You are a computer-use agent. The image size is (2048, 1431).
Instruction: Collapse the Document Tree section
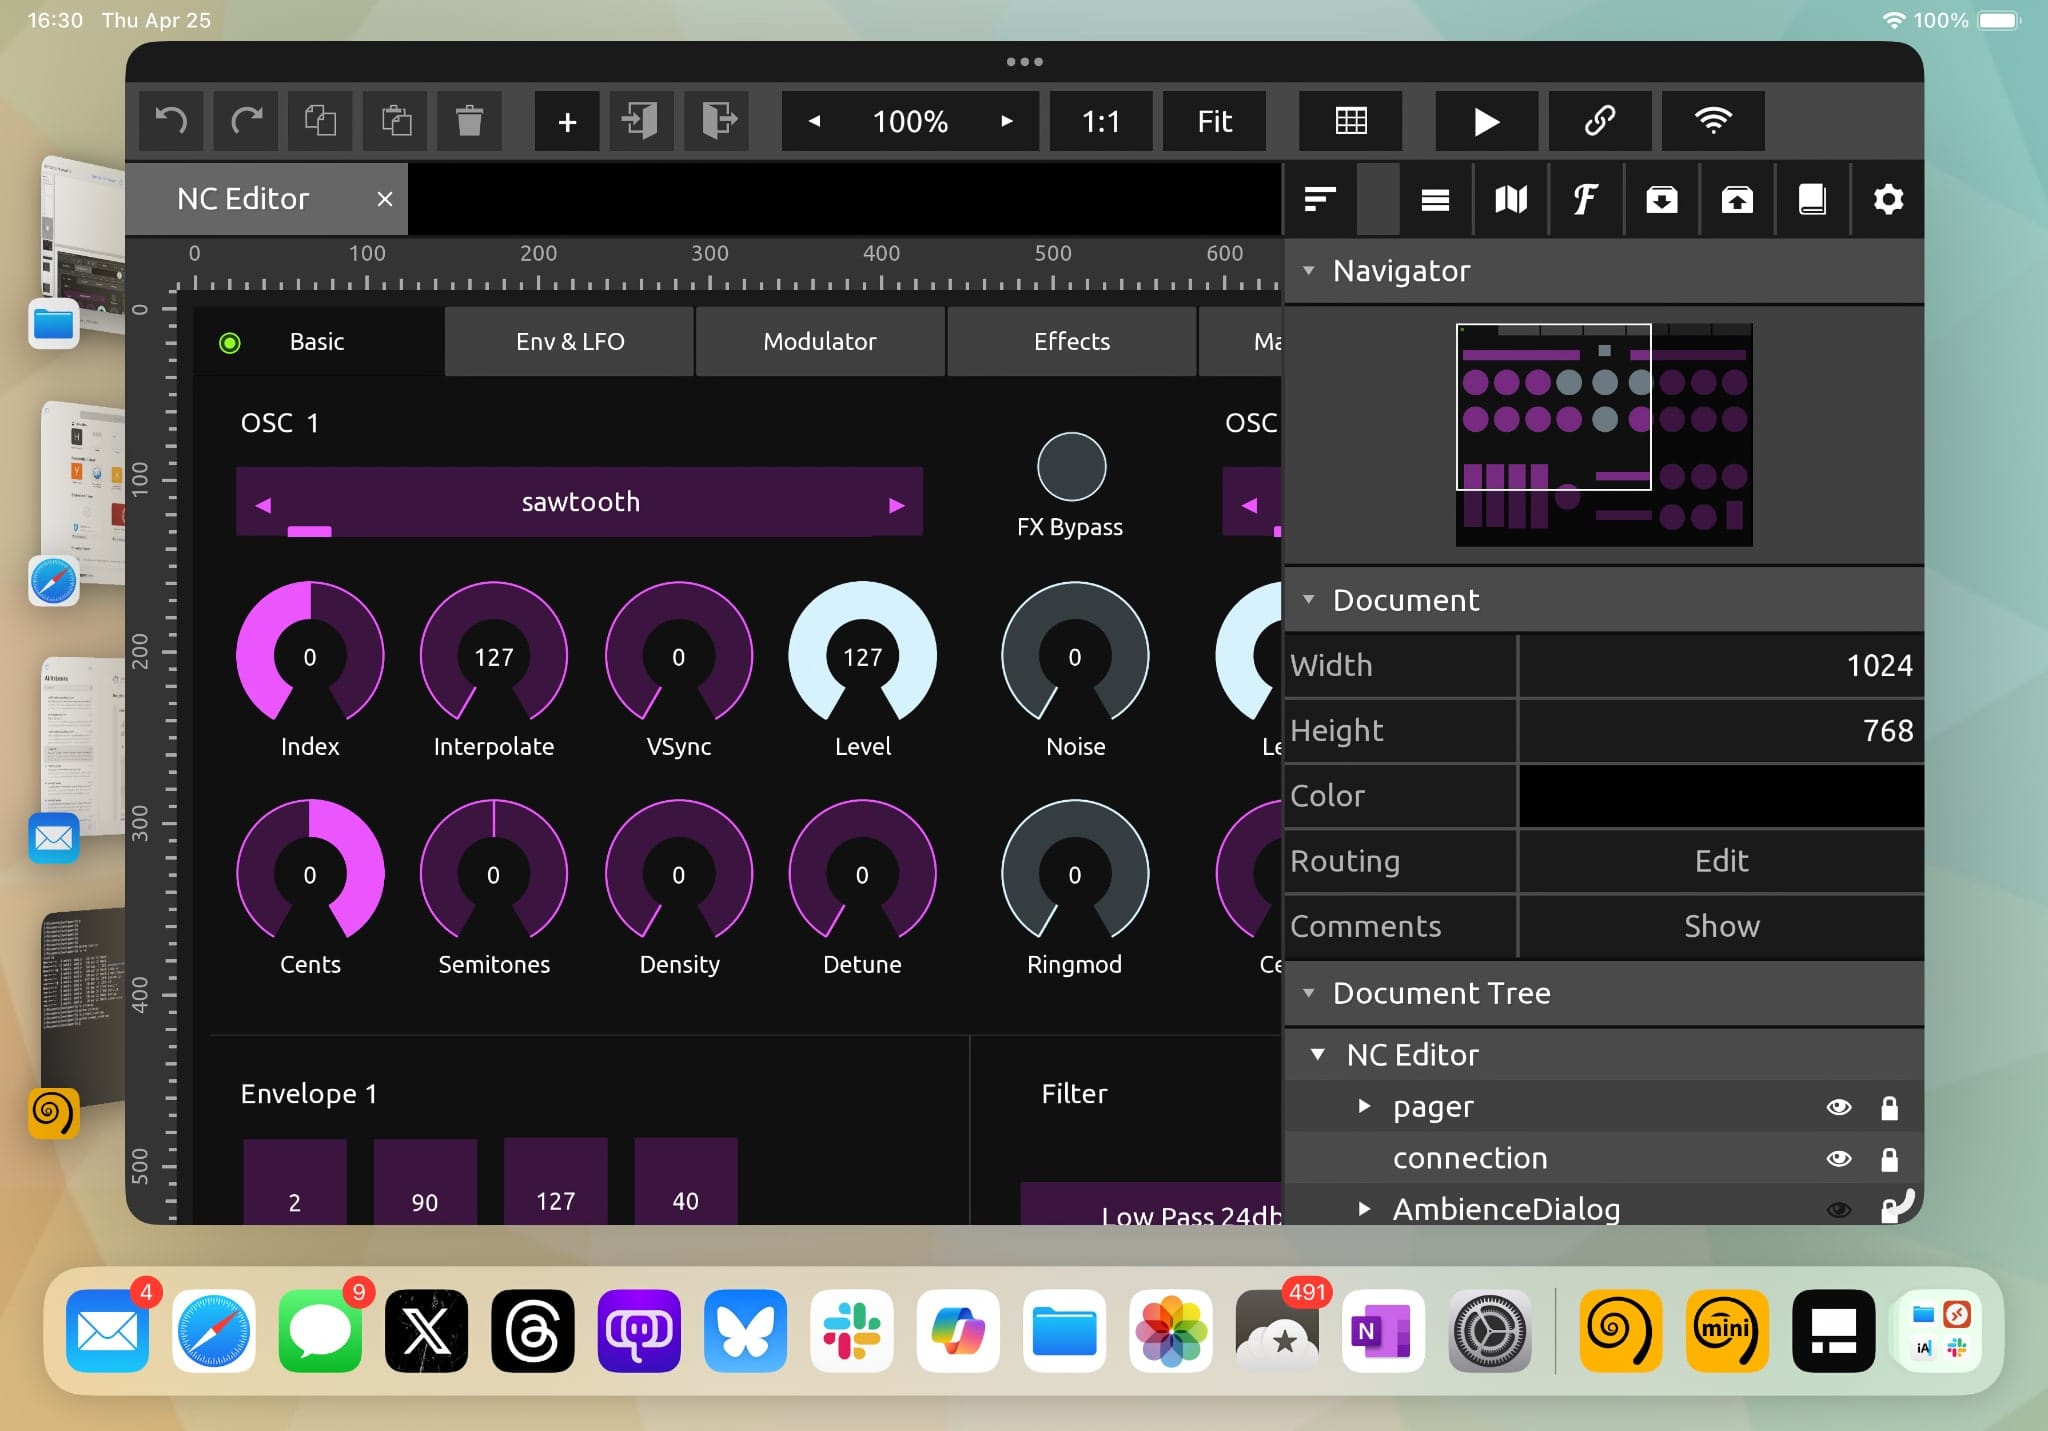point(1308,992)
